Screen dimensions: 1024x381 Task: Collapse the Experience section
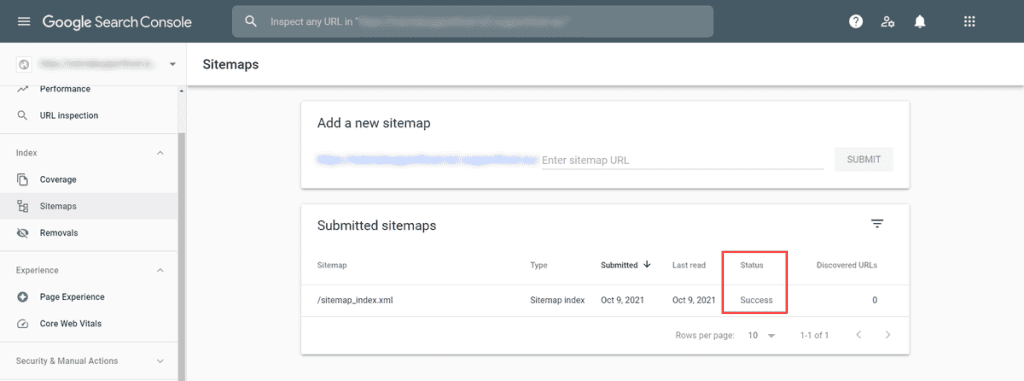[161, 270]
